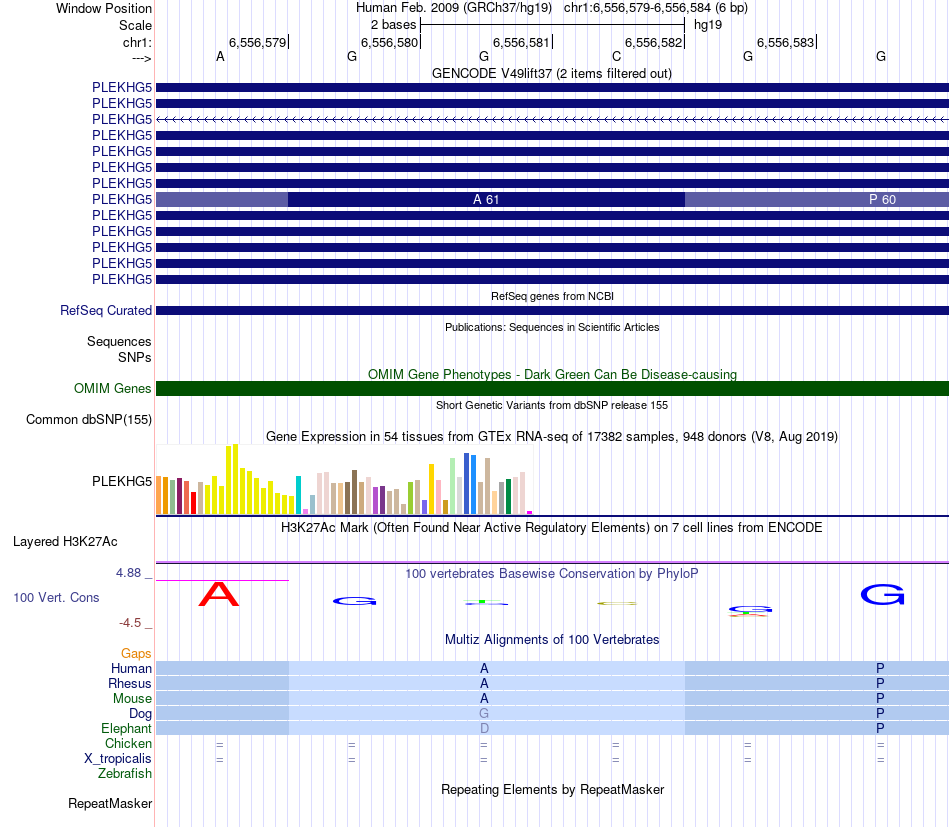Click the A 61 codon block

[486, 199]
